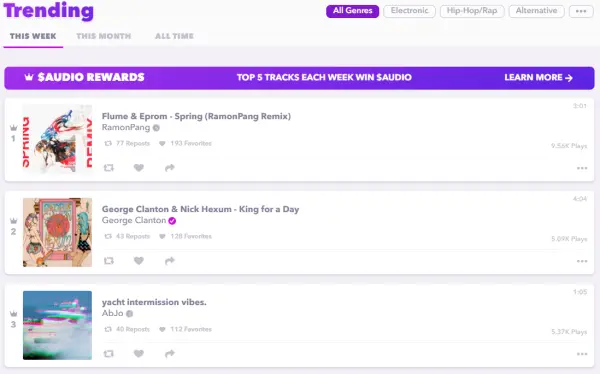
Task: Visit AbJo artist profile
Action: tap(112, 313)
